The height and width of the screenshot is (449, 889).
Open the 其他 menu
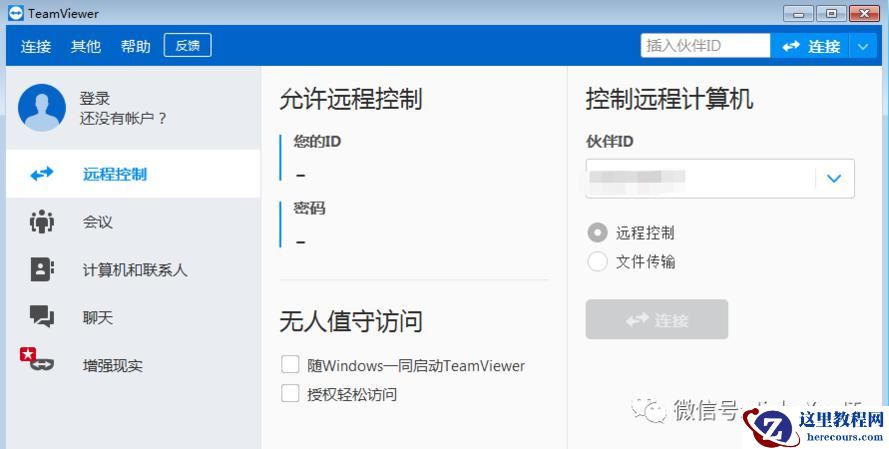pyautogui.click(x=86, y=46)
